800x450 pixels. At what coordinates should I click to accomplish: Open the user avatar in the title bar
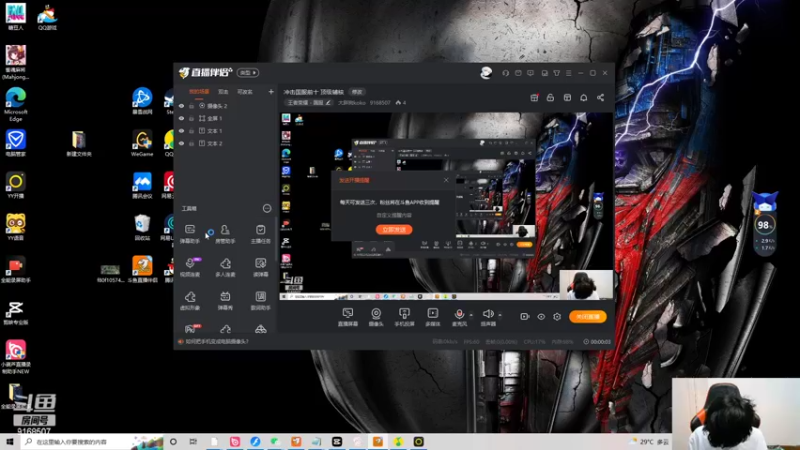tap(486, 73)
